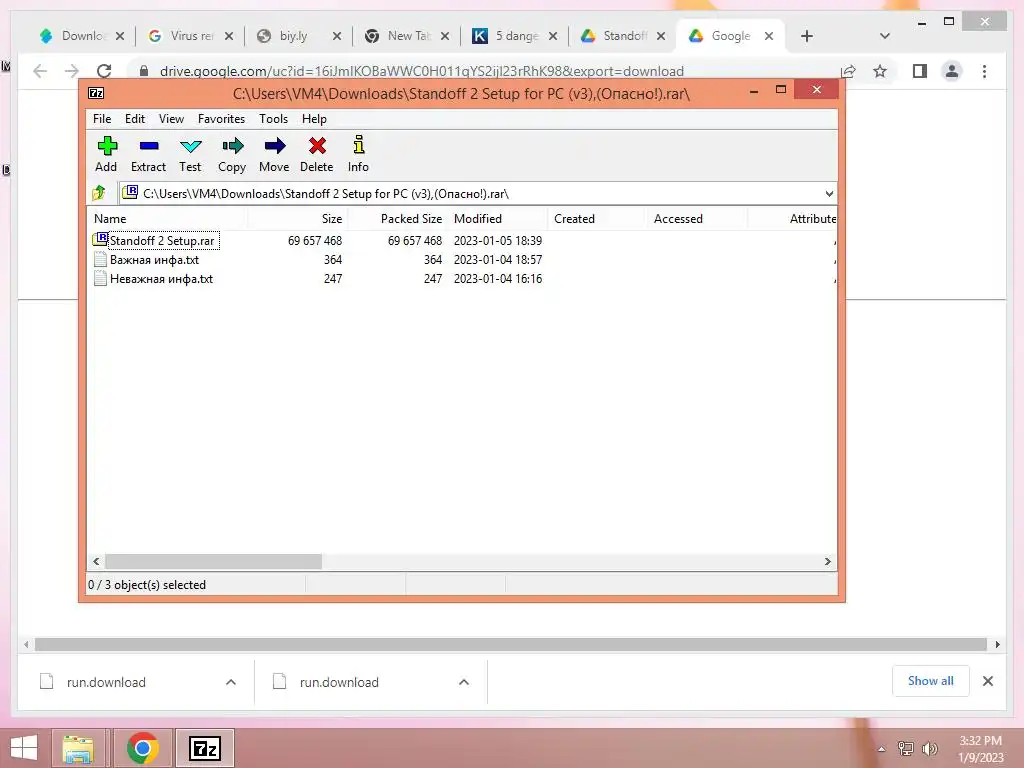Open the Info toolbar icon
The height and width of the screenshot is (768, 1024).
(x=359, y=145)
